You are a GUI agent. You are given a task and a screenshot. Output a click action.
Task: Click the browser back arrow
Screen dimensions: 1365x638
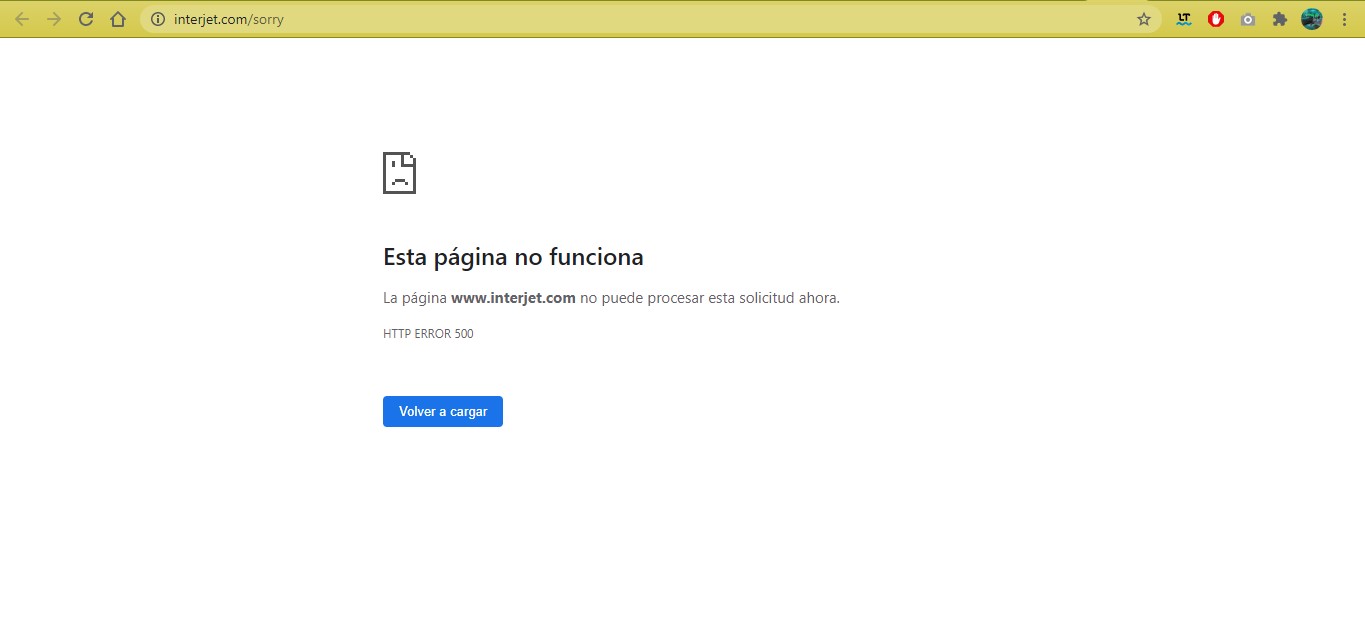tap(22, 19)
